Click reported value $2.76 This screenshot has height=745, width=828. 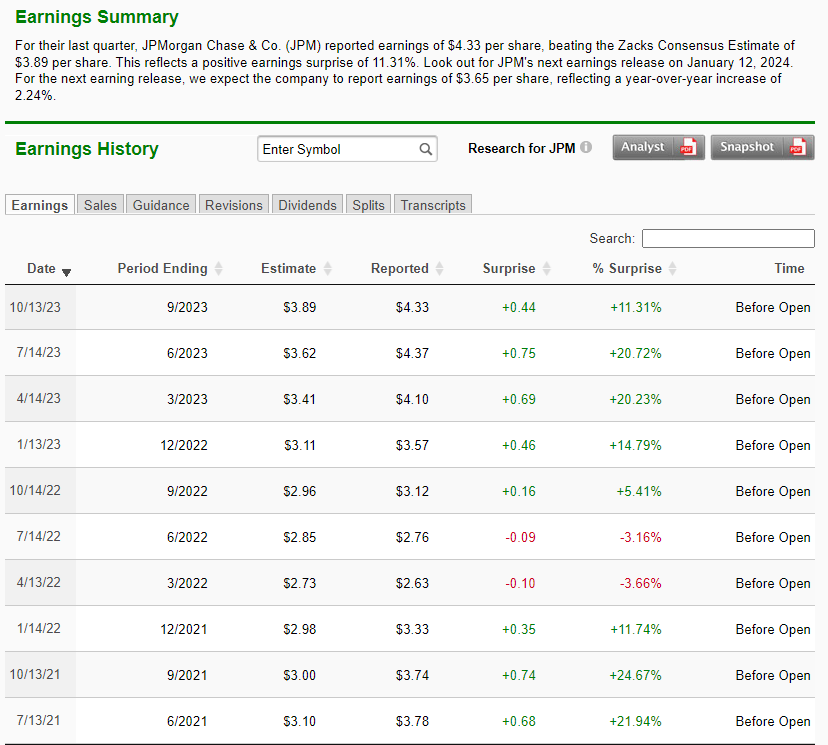coord(412,537)
